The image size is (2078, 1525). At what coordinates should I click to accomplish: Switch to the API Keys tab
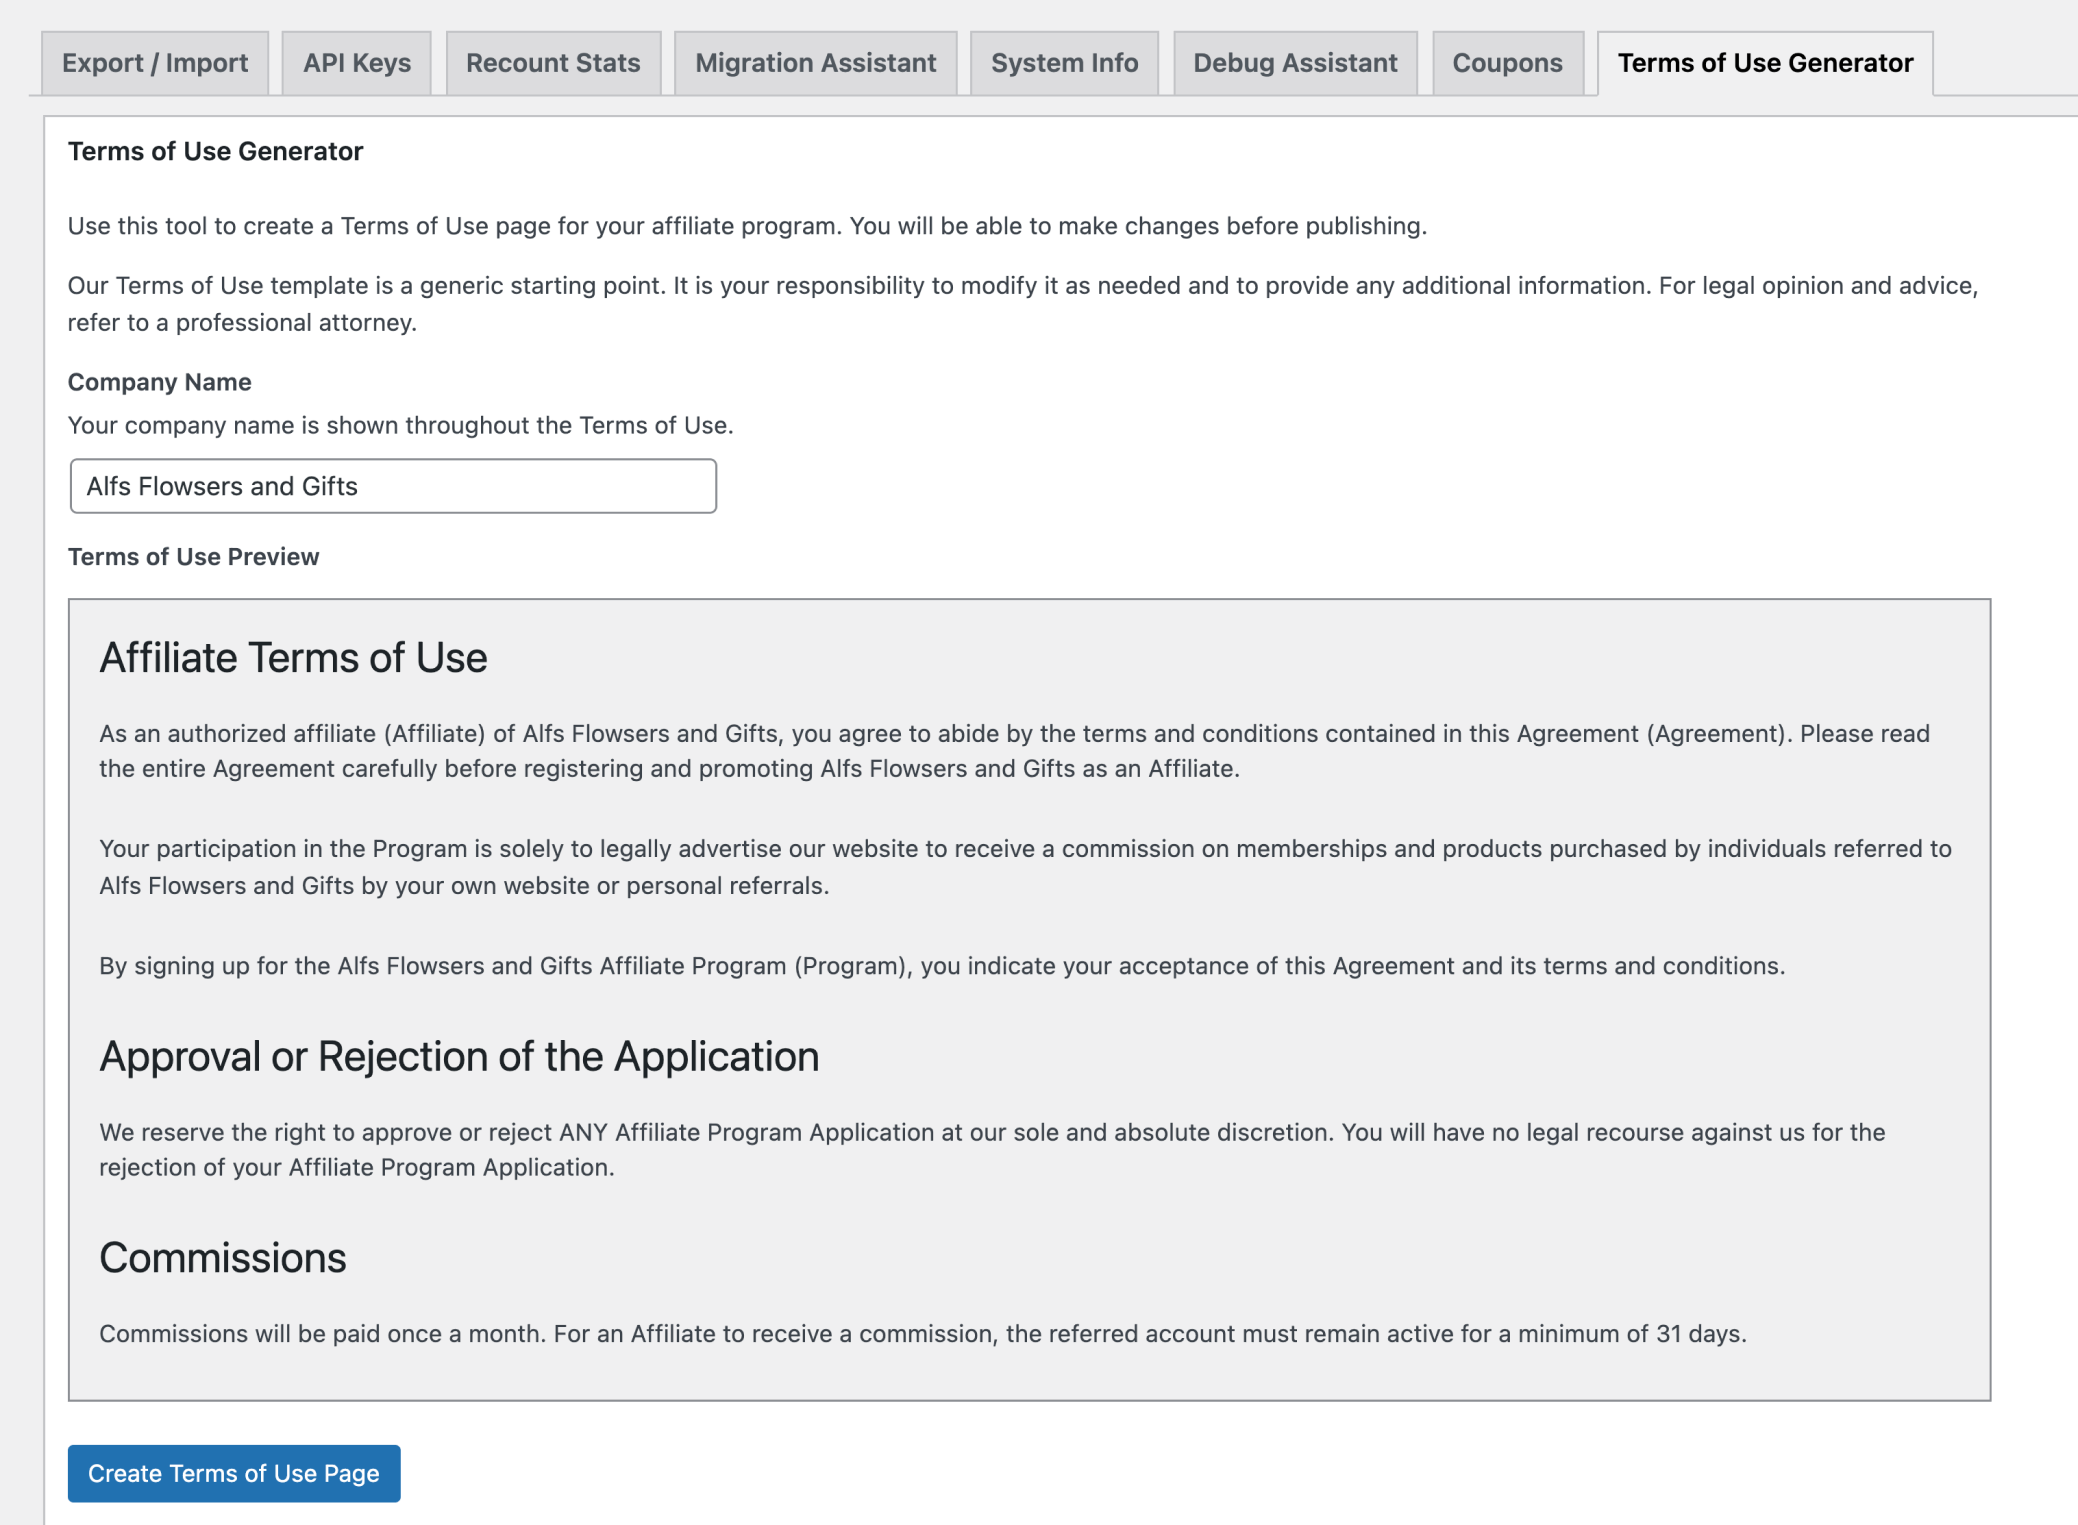tap(357, 63)
